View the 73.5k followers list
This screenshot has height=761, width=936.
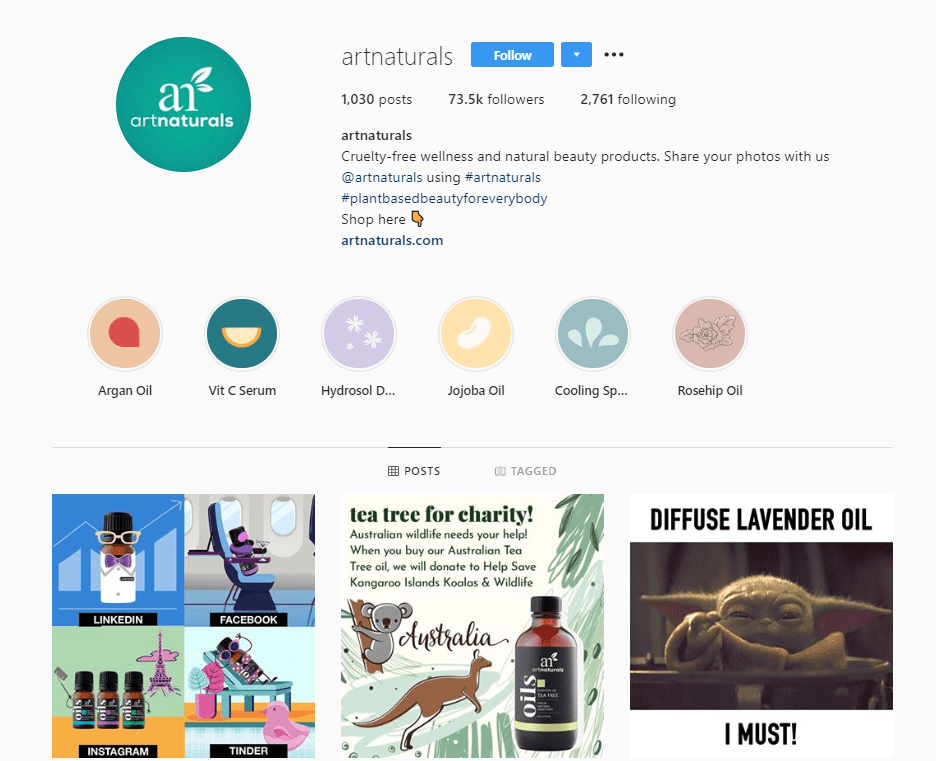[496, 99]
